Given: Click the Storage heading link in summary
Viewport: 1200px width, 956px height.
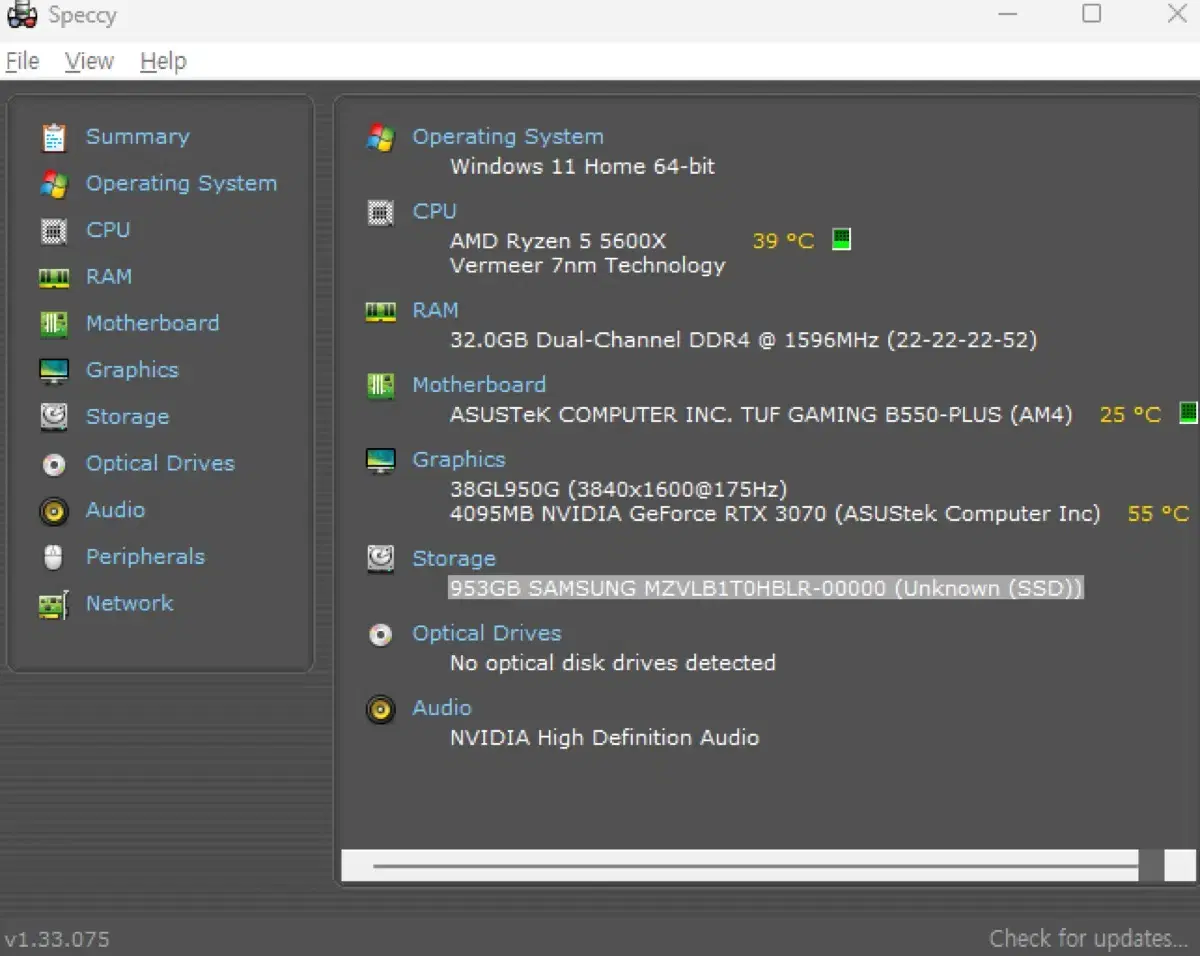Looking at the screenshot, I should 454,559.
